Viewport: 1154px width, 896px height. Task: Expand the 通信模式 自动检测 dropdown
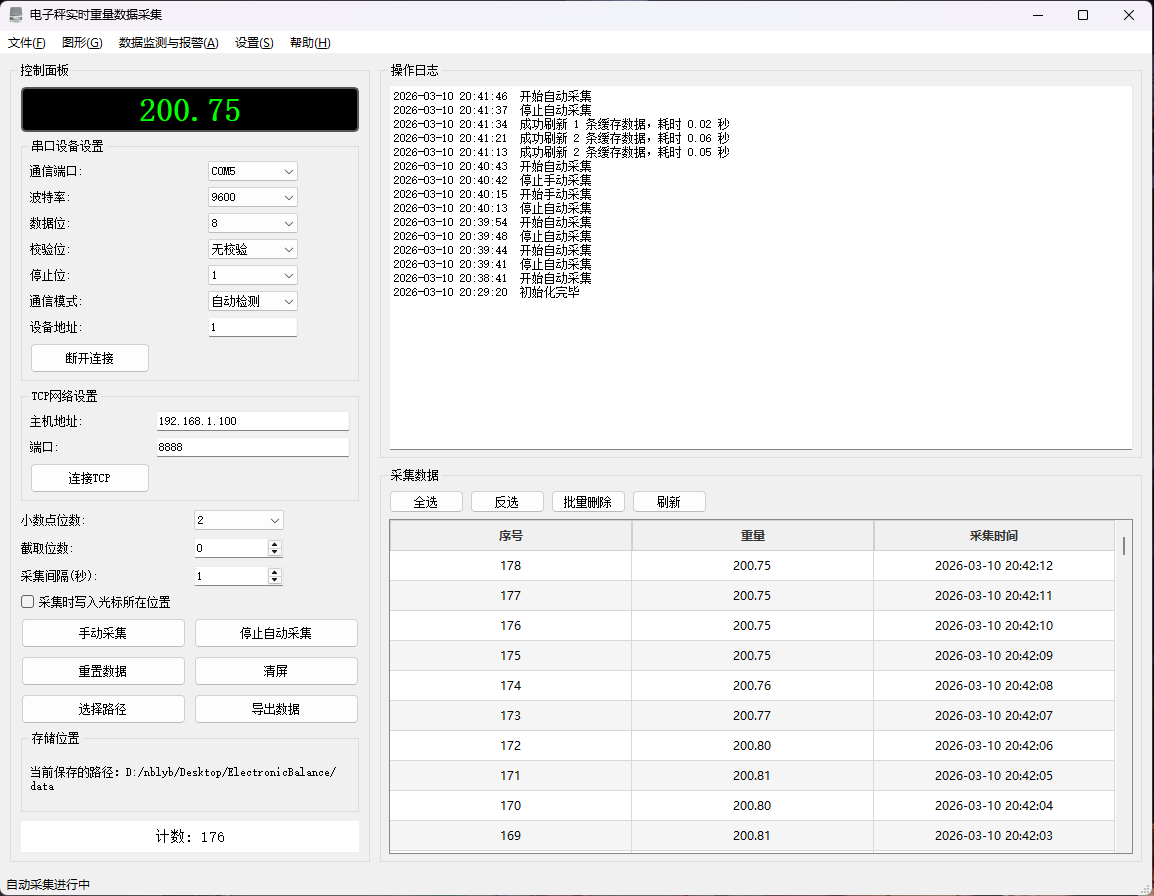(x=253, y=301)
